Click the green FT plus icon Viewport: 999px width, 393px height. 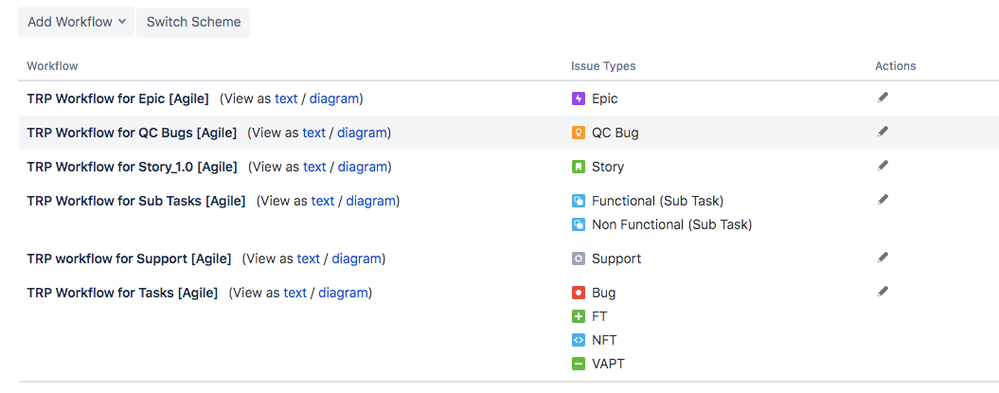pyautogui.click(x=578, y=317)
